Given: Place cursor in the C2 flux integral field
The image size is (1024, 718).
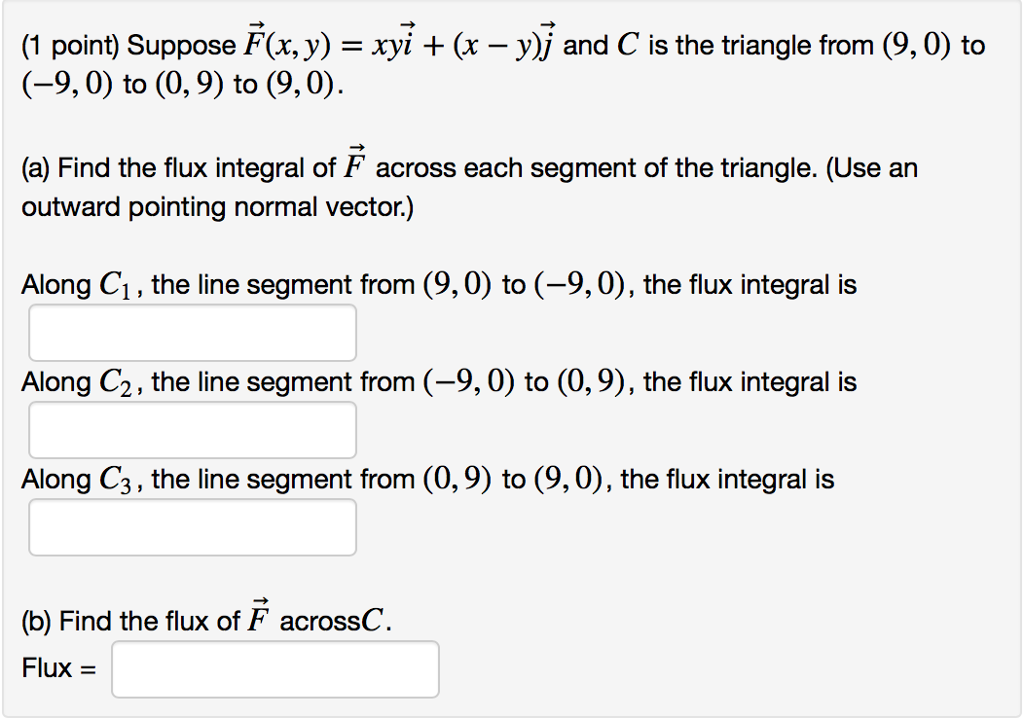Looking at the screenshot, I should pyautogui.click(x=192, y=429).
